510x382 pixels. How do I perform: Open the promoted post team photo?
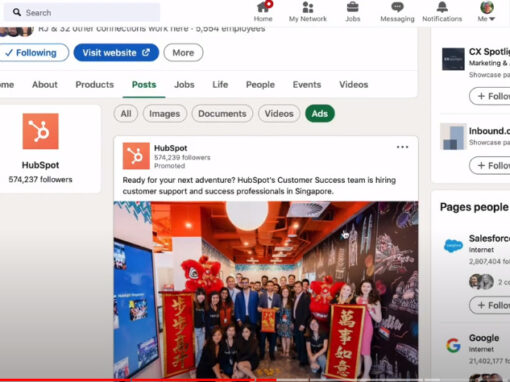tap(266, 290)
